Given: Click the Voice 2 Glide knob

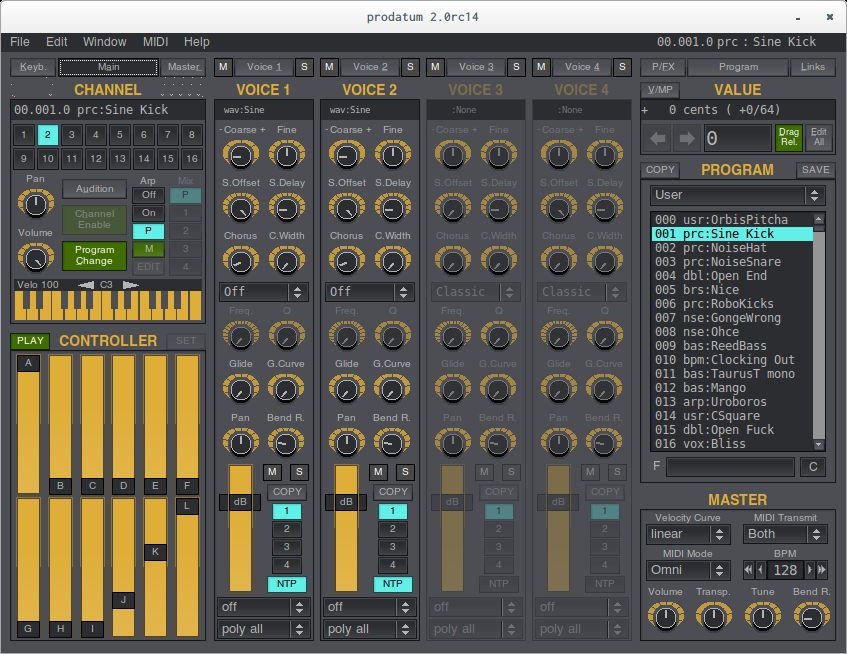Looking at the screenshot, I should click(x=346, y=388).
